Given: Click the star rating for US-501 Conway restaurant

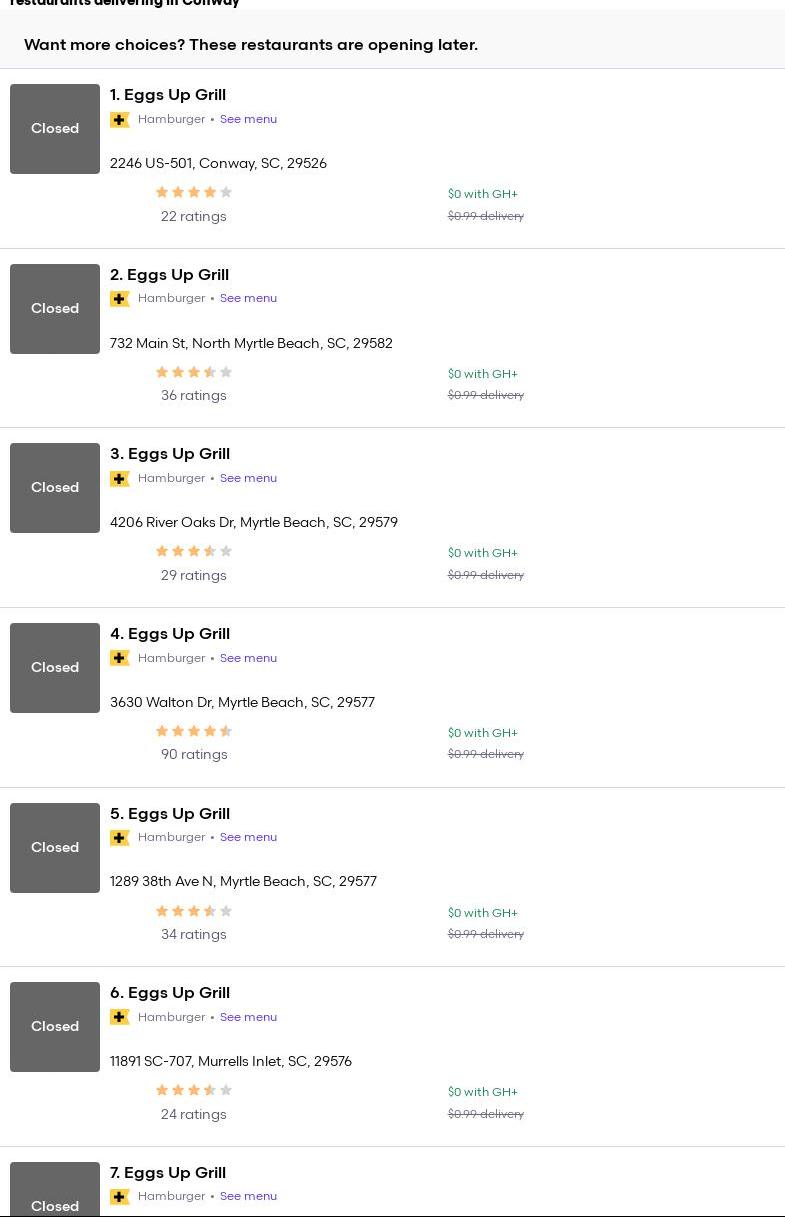Looking at the screenshot, I should (x=194, y=193).
